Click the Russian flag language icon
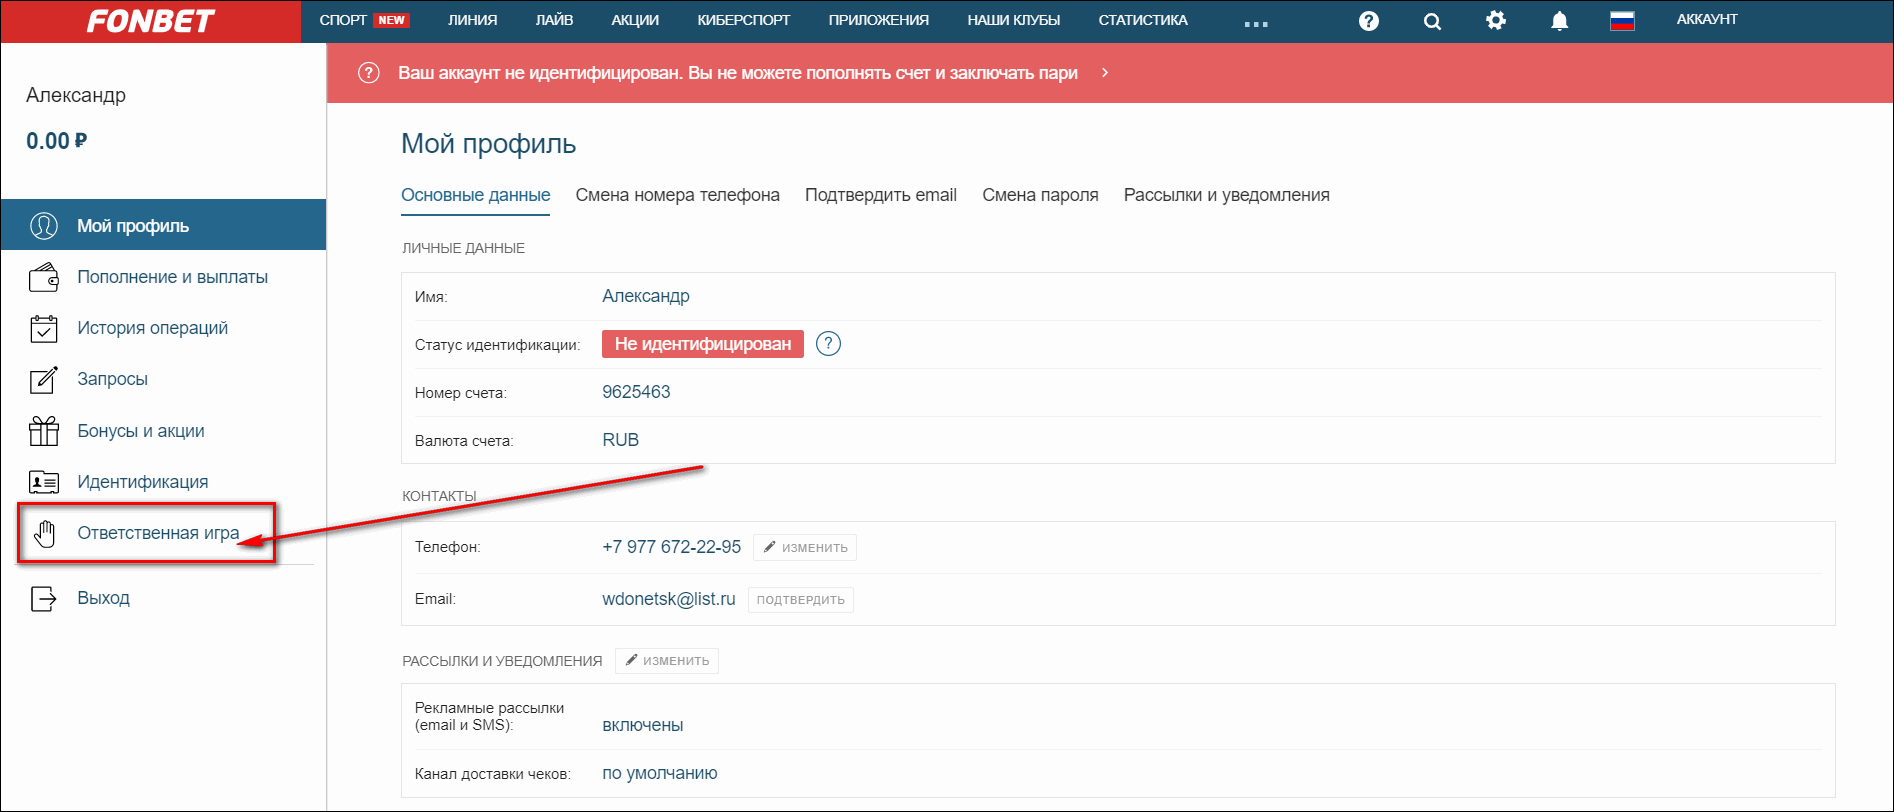 1622,20
